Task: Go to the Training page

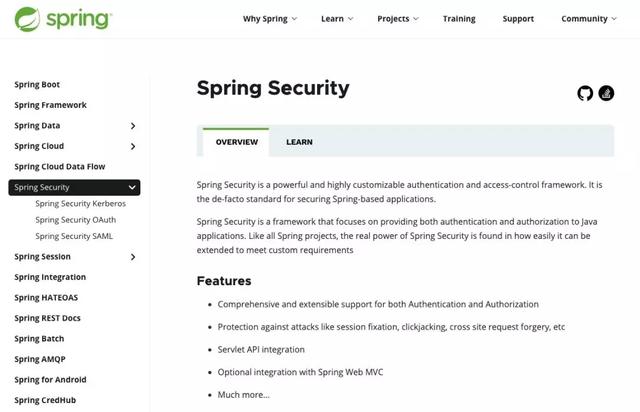Action: (459, 19)
